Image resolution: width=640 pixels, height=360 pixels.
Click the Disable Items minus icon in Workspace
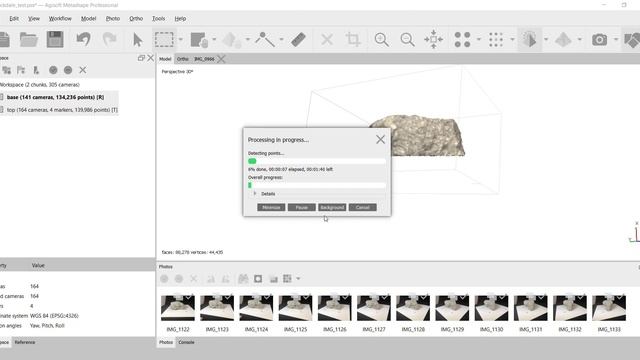(x=68, y=70)
